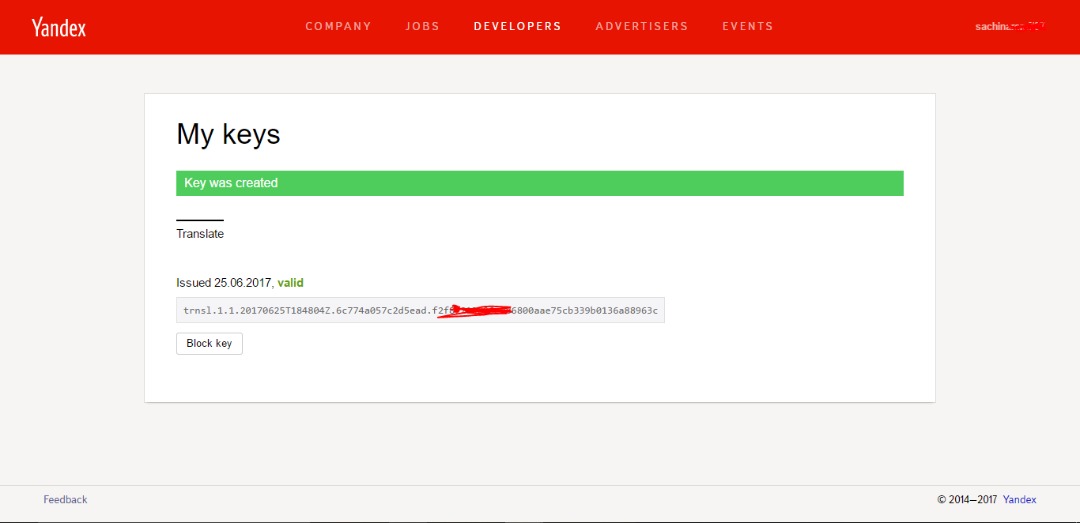The image size is (1080, 523).
Task: Click the 'My keys' heading
Action: pyautogui.click(x=228, y=134)
